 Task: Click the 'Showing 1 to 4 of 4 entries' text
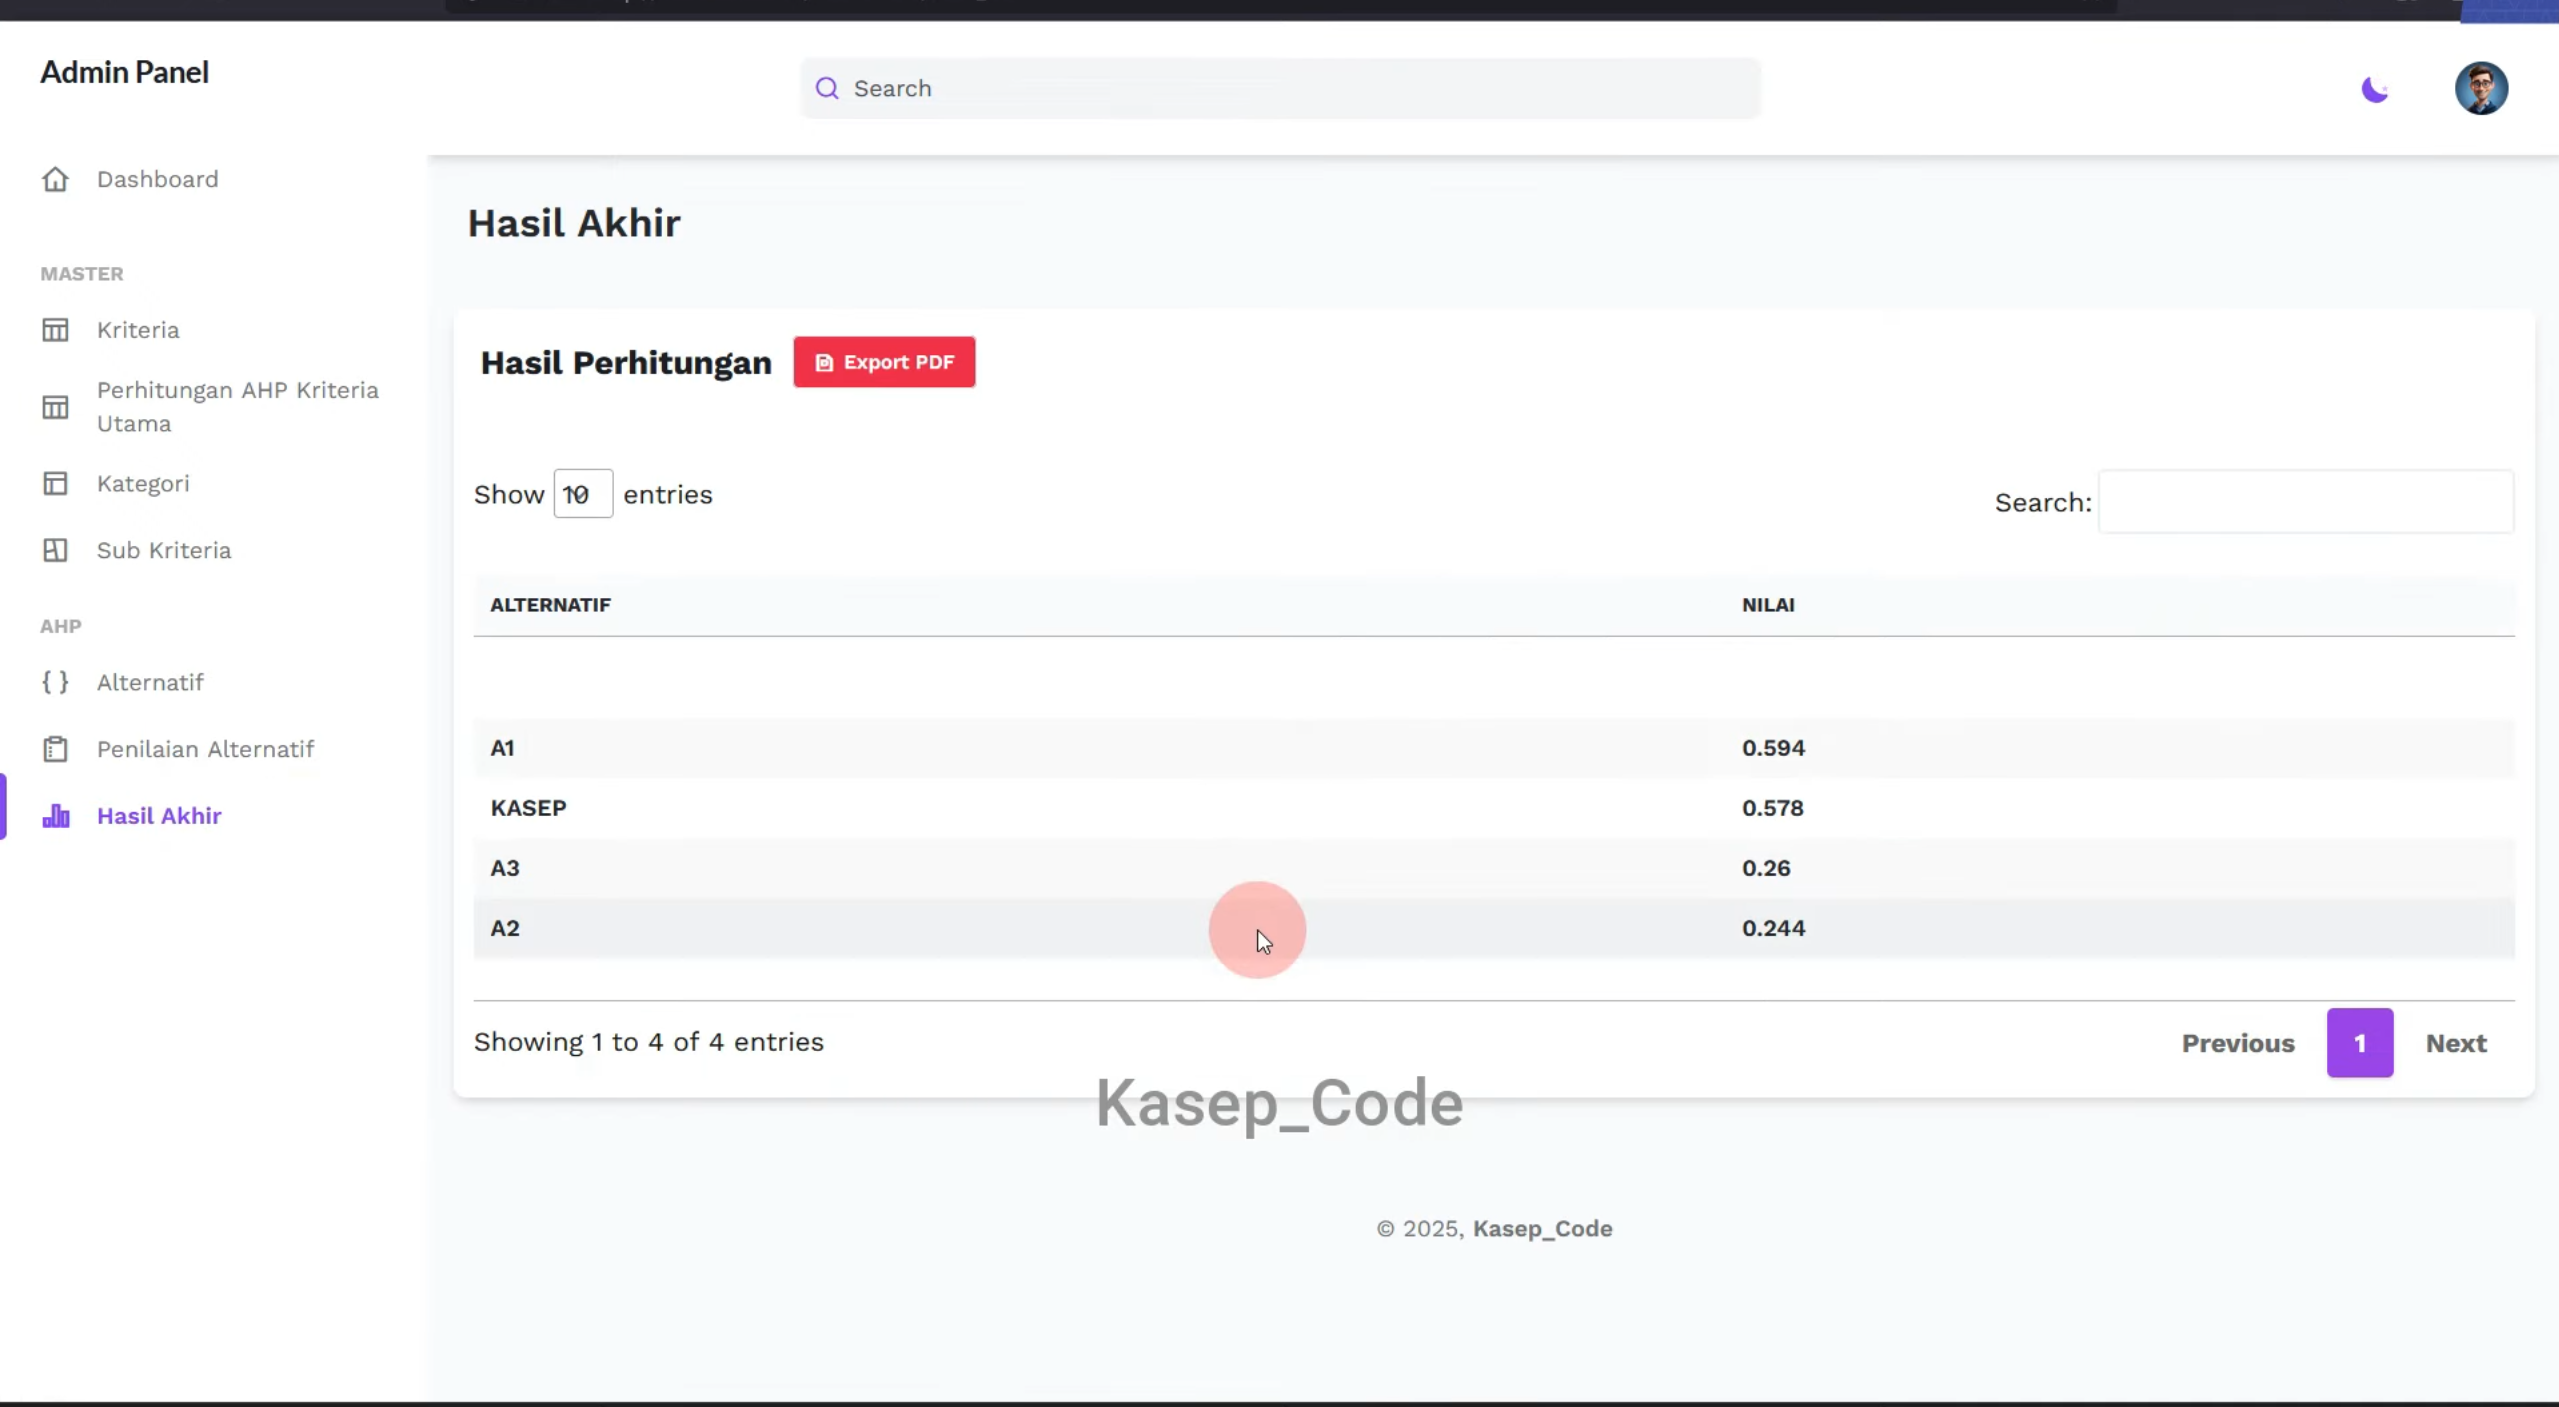[649, 1042]
